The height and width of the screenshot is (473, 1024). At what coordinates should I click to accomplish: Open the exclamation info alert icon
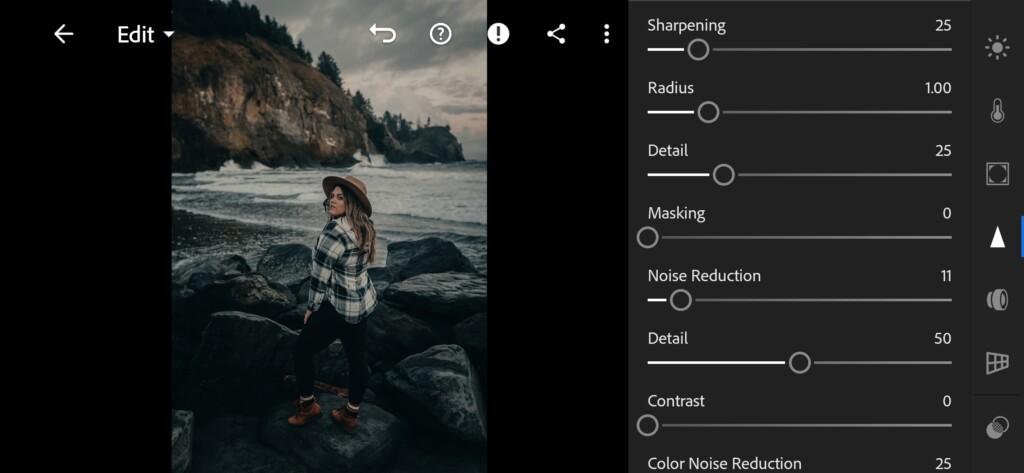(x=498, y=34)
